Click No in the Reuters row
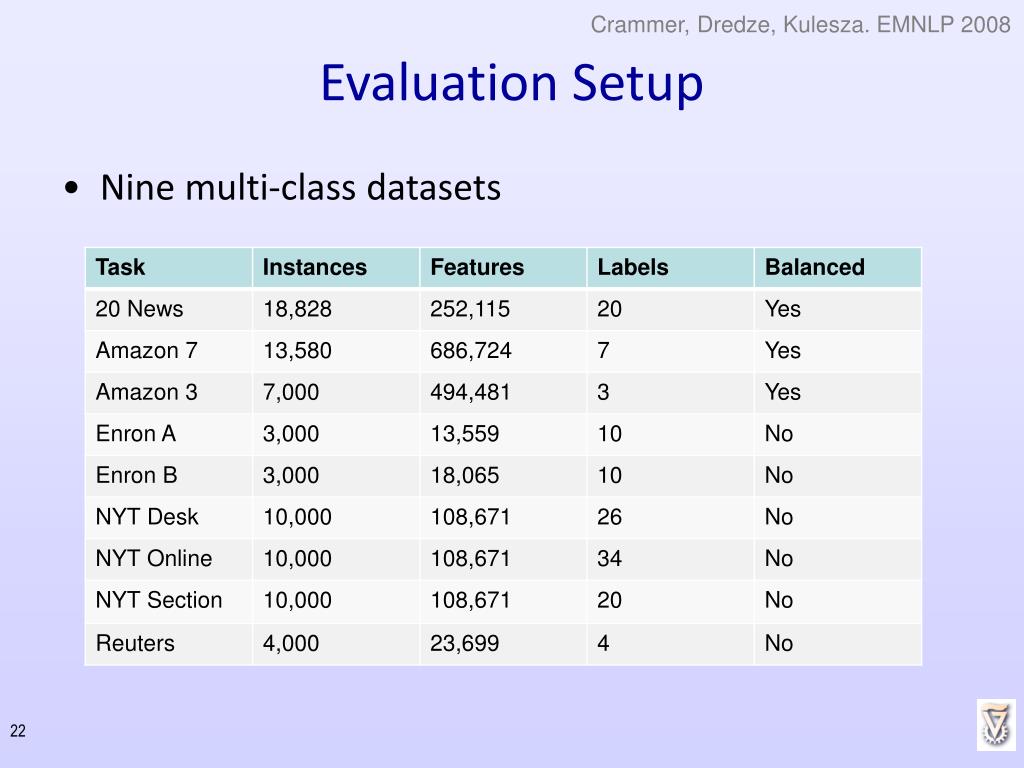 tap(779, 643)
